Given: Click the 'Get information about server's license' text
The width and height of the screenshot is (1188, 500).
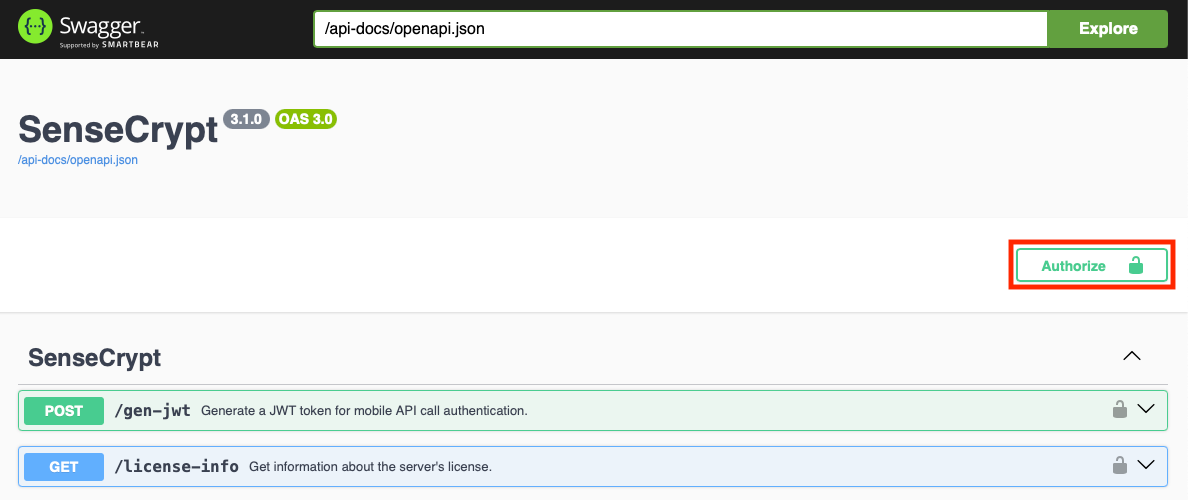Looking at the screenshot, I should click(x=370, y=467).
